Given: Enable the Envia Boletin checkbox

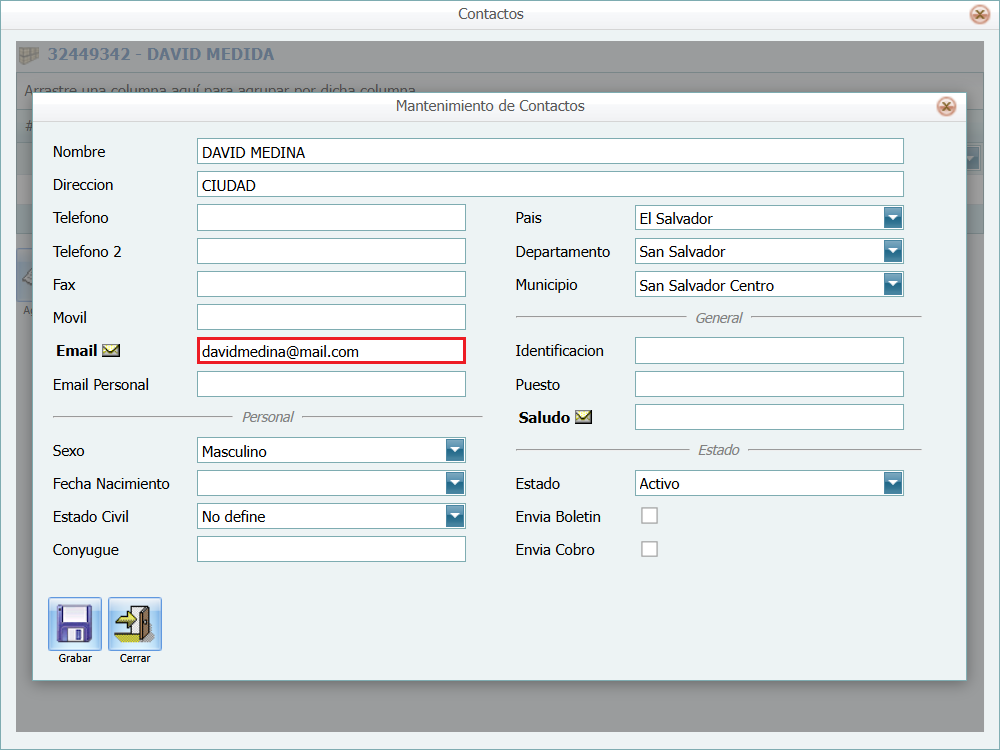Looking at the screenshot, I should pos(649,516).
